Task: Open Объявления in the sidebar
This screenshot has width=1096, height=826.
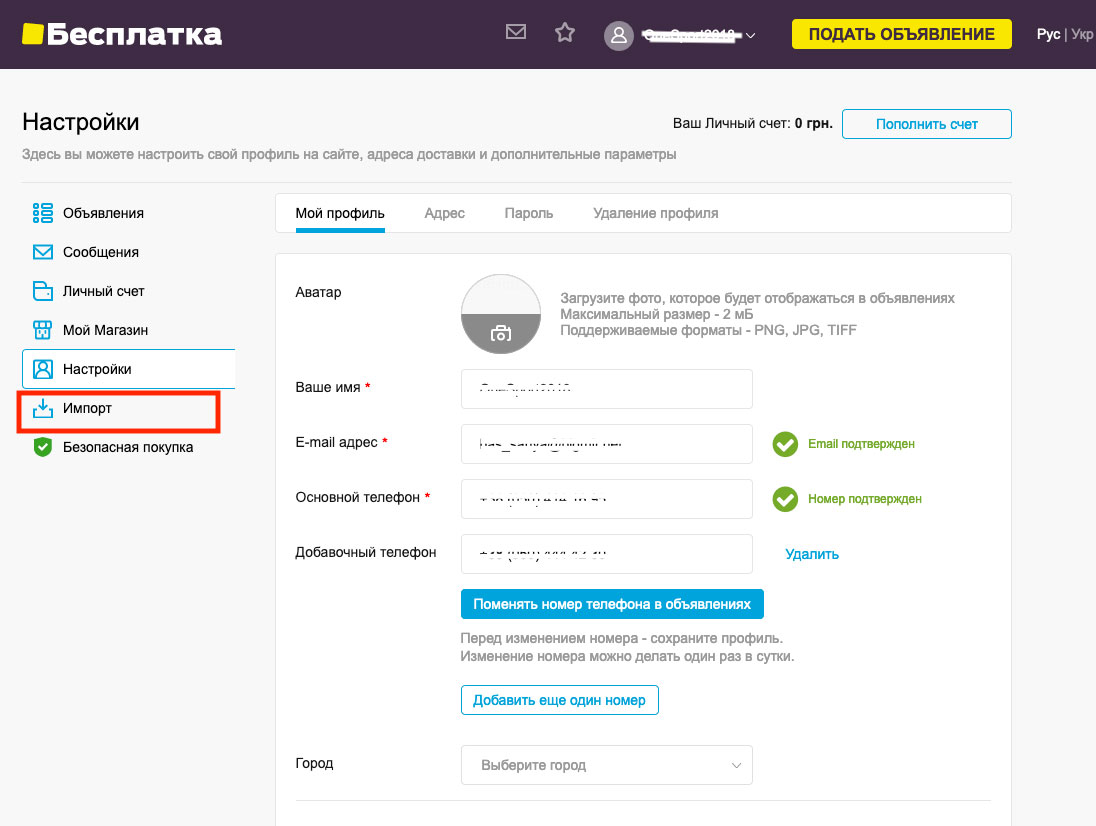Action: pyautogui.click(x=103, y=213)
